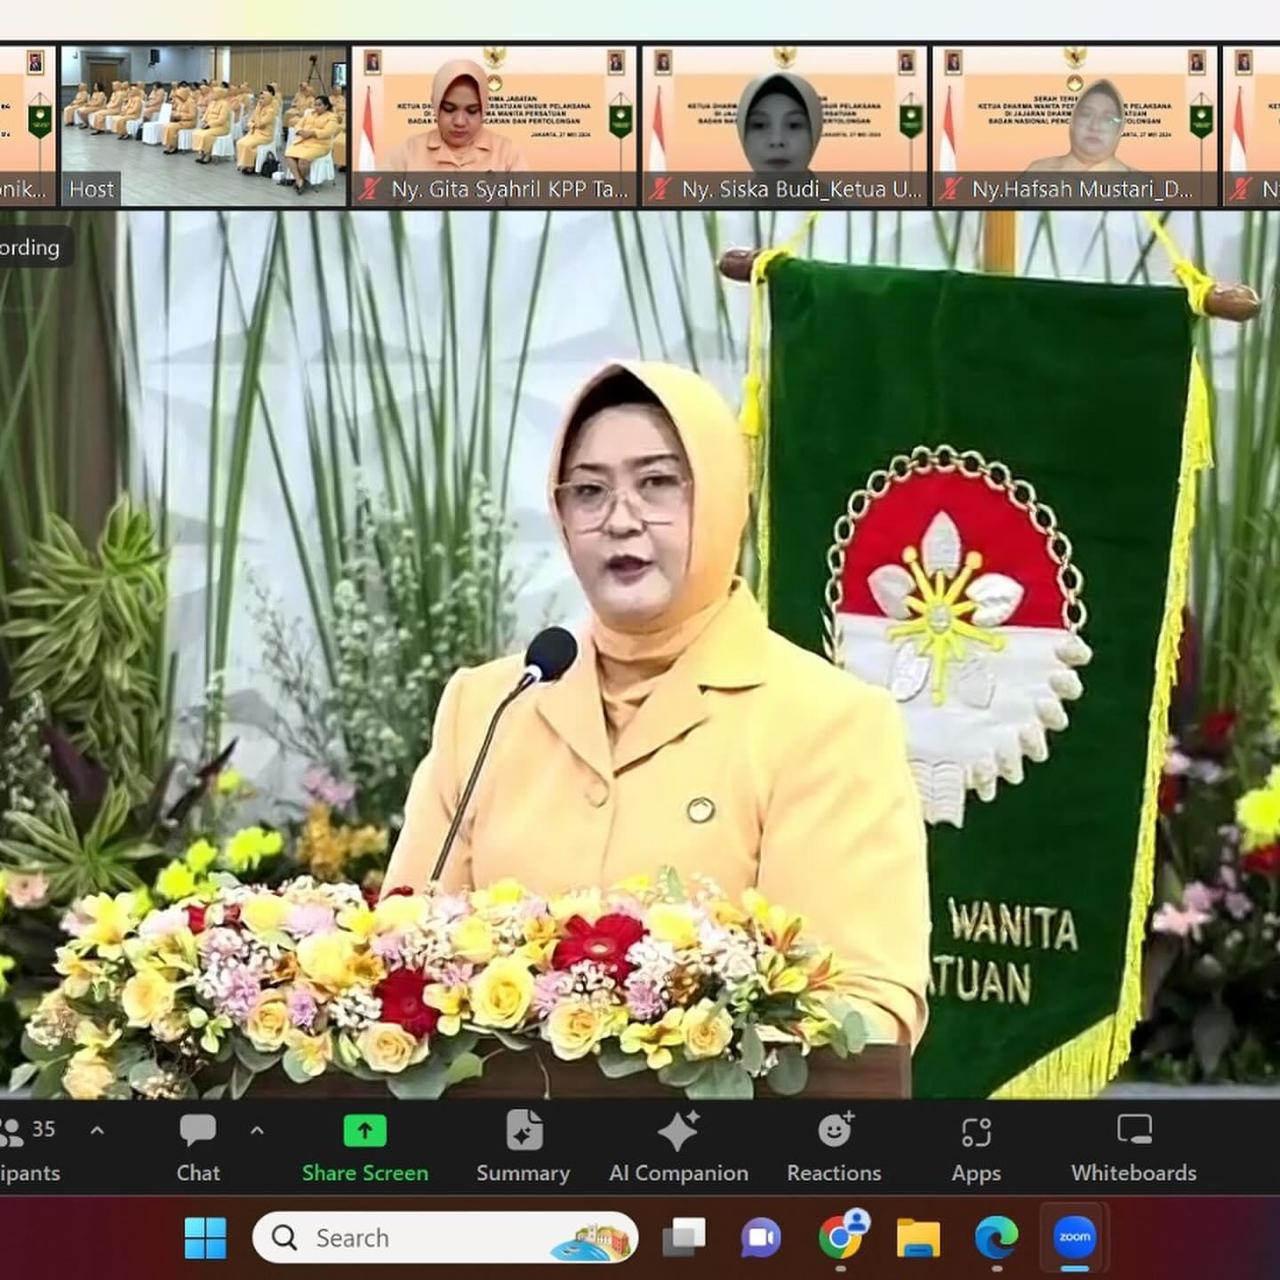Open the meeting Summary tool

523,1147
